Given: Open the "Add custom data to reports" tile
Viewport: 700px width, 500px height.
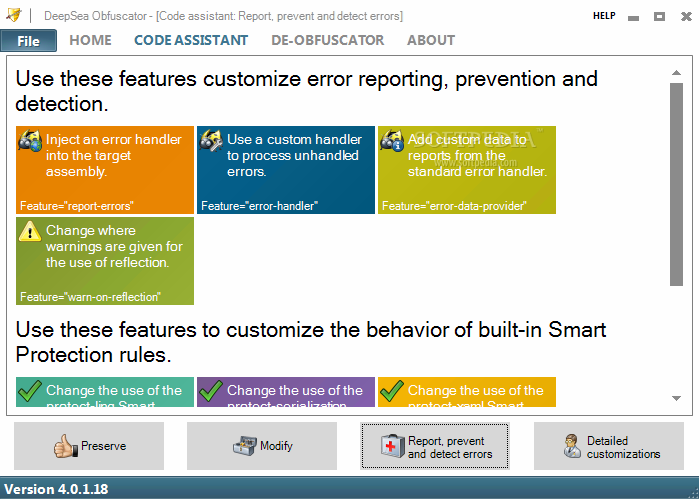Looking at the screenshot, I should click(467, 170).
